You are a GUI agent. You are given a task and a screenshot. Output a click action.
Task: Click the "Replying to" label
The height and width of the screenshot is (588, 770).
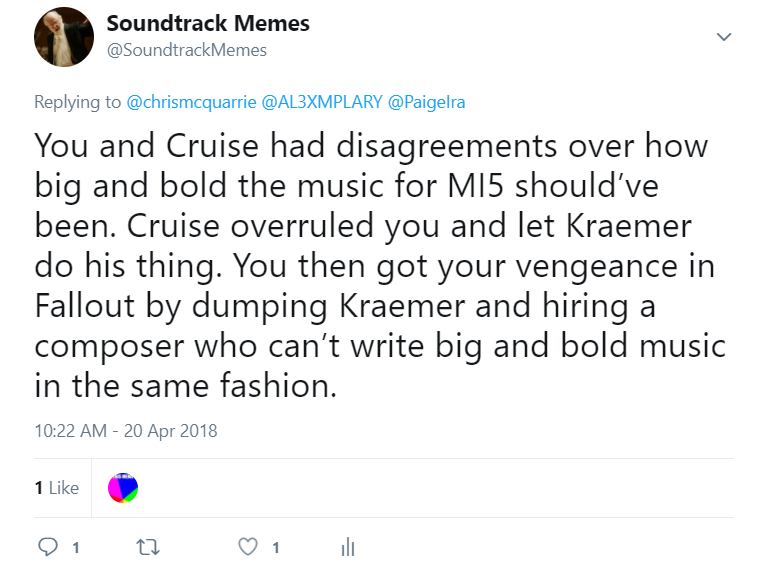(78, 102)
